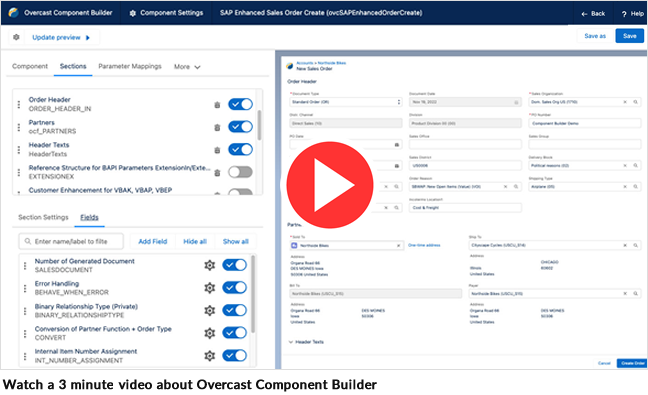
Task: Toggle Number of Generated Document field visibility
Action: tap(234, 265)
